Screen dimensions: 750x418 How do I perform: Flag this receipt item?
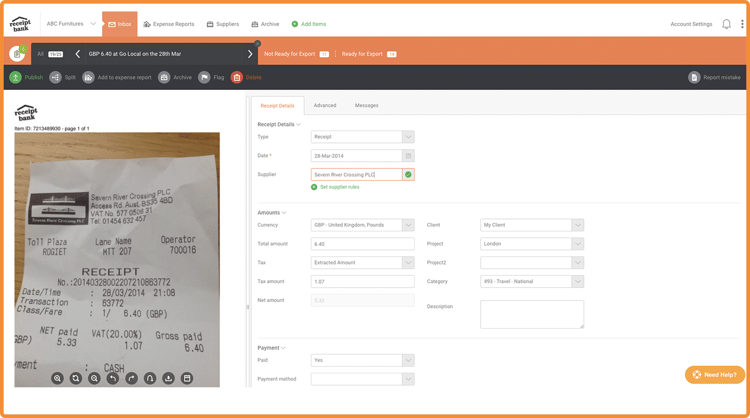pyautogui.click(x=204, y=77)
